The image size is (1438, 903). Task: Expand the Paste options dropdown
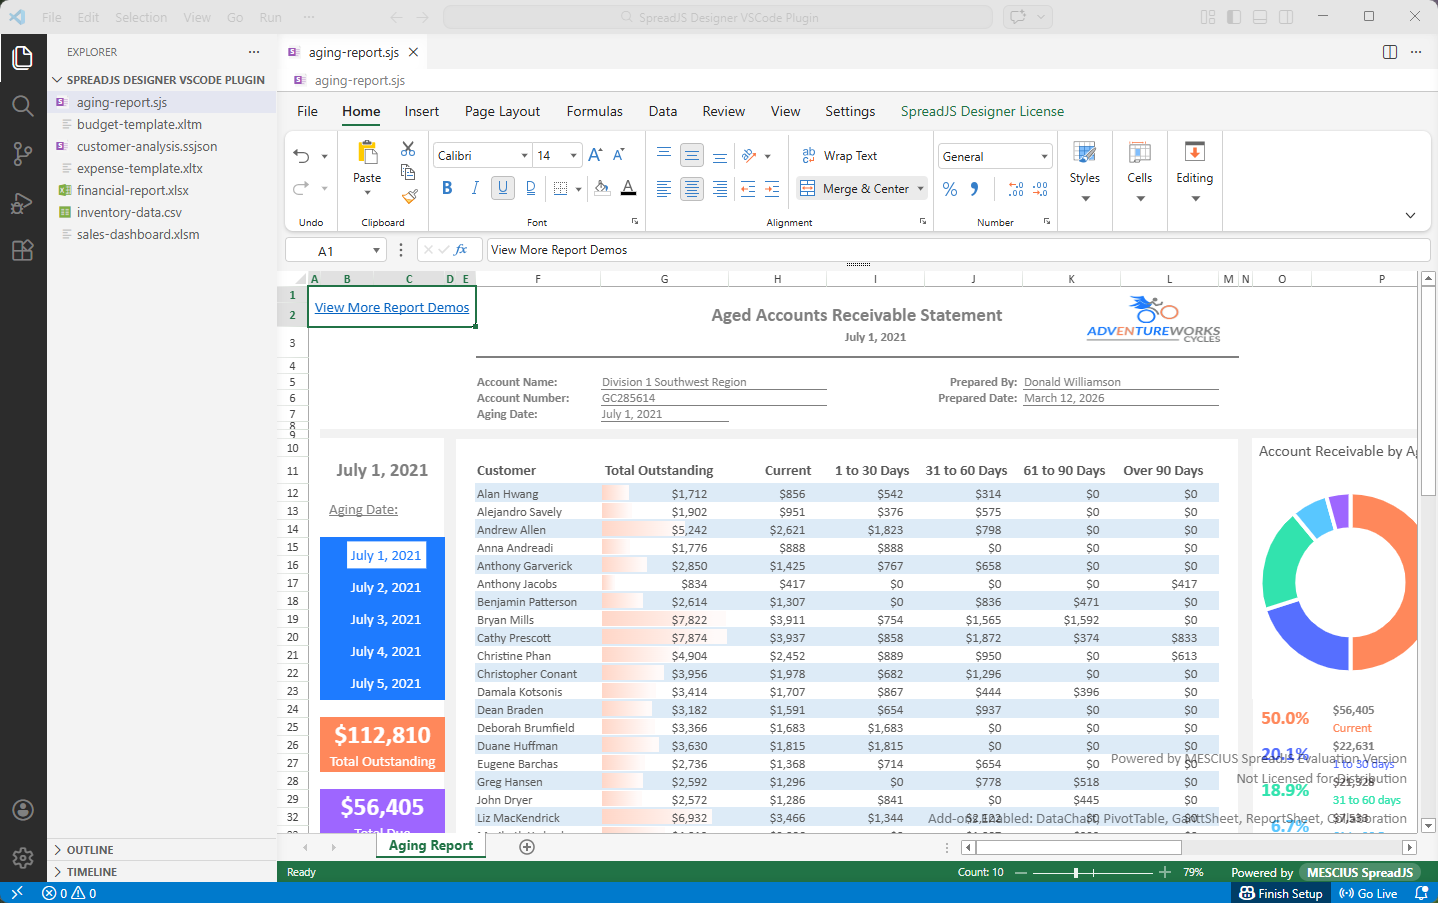click(x=367, y=193)
